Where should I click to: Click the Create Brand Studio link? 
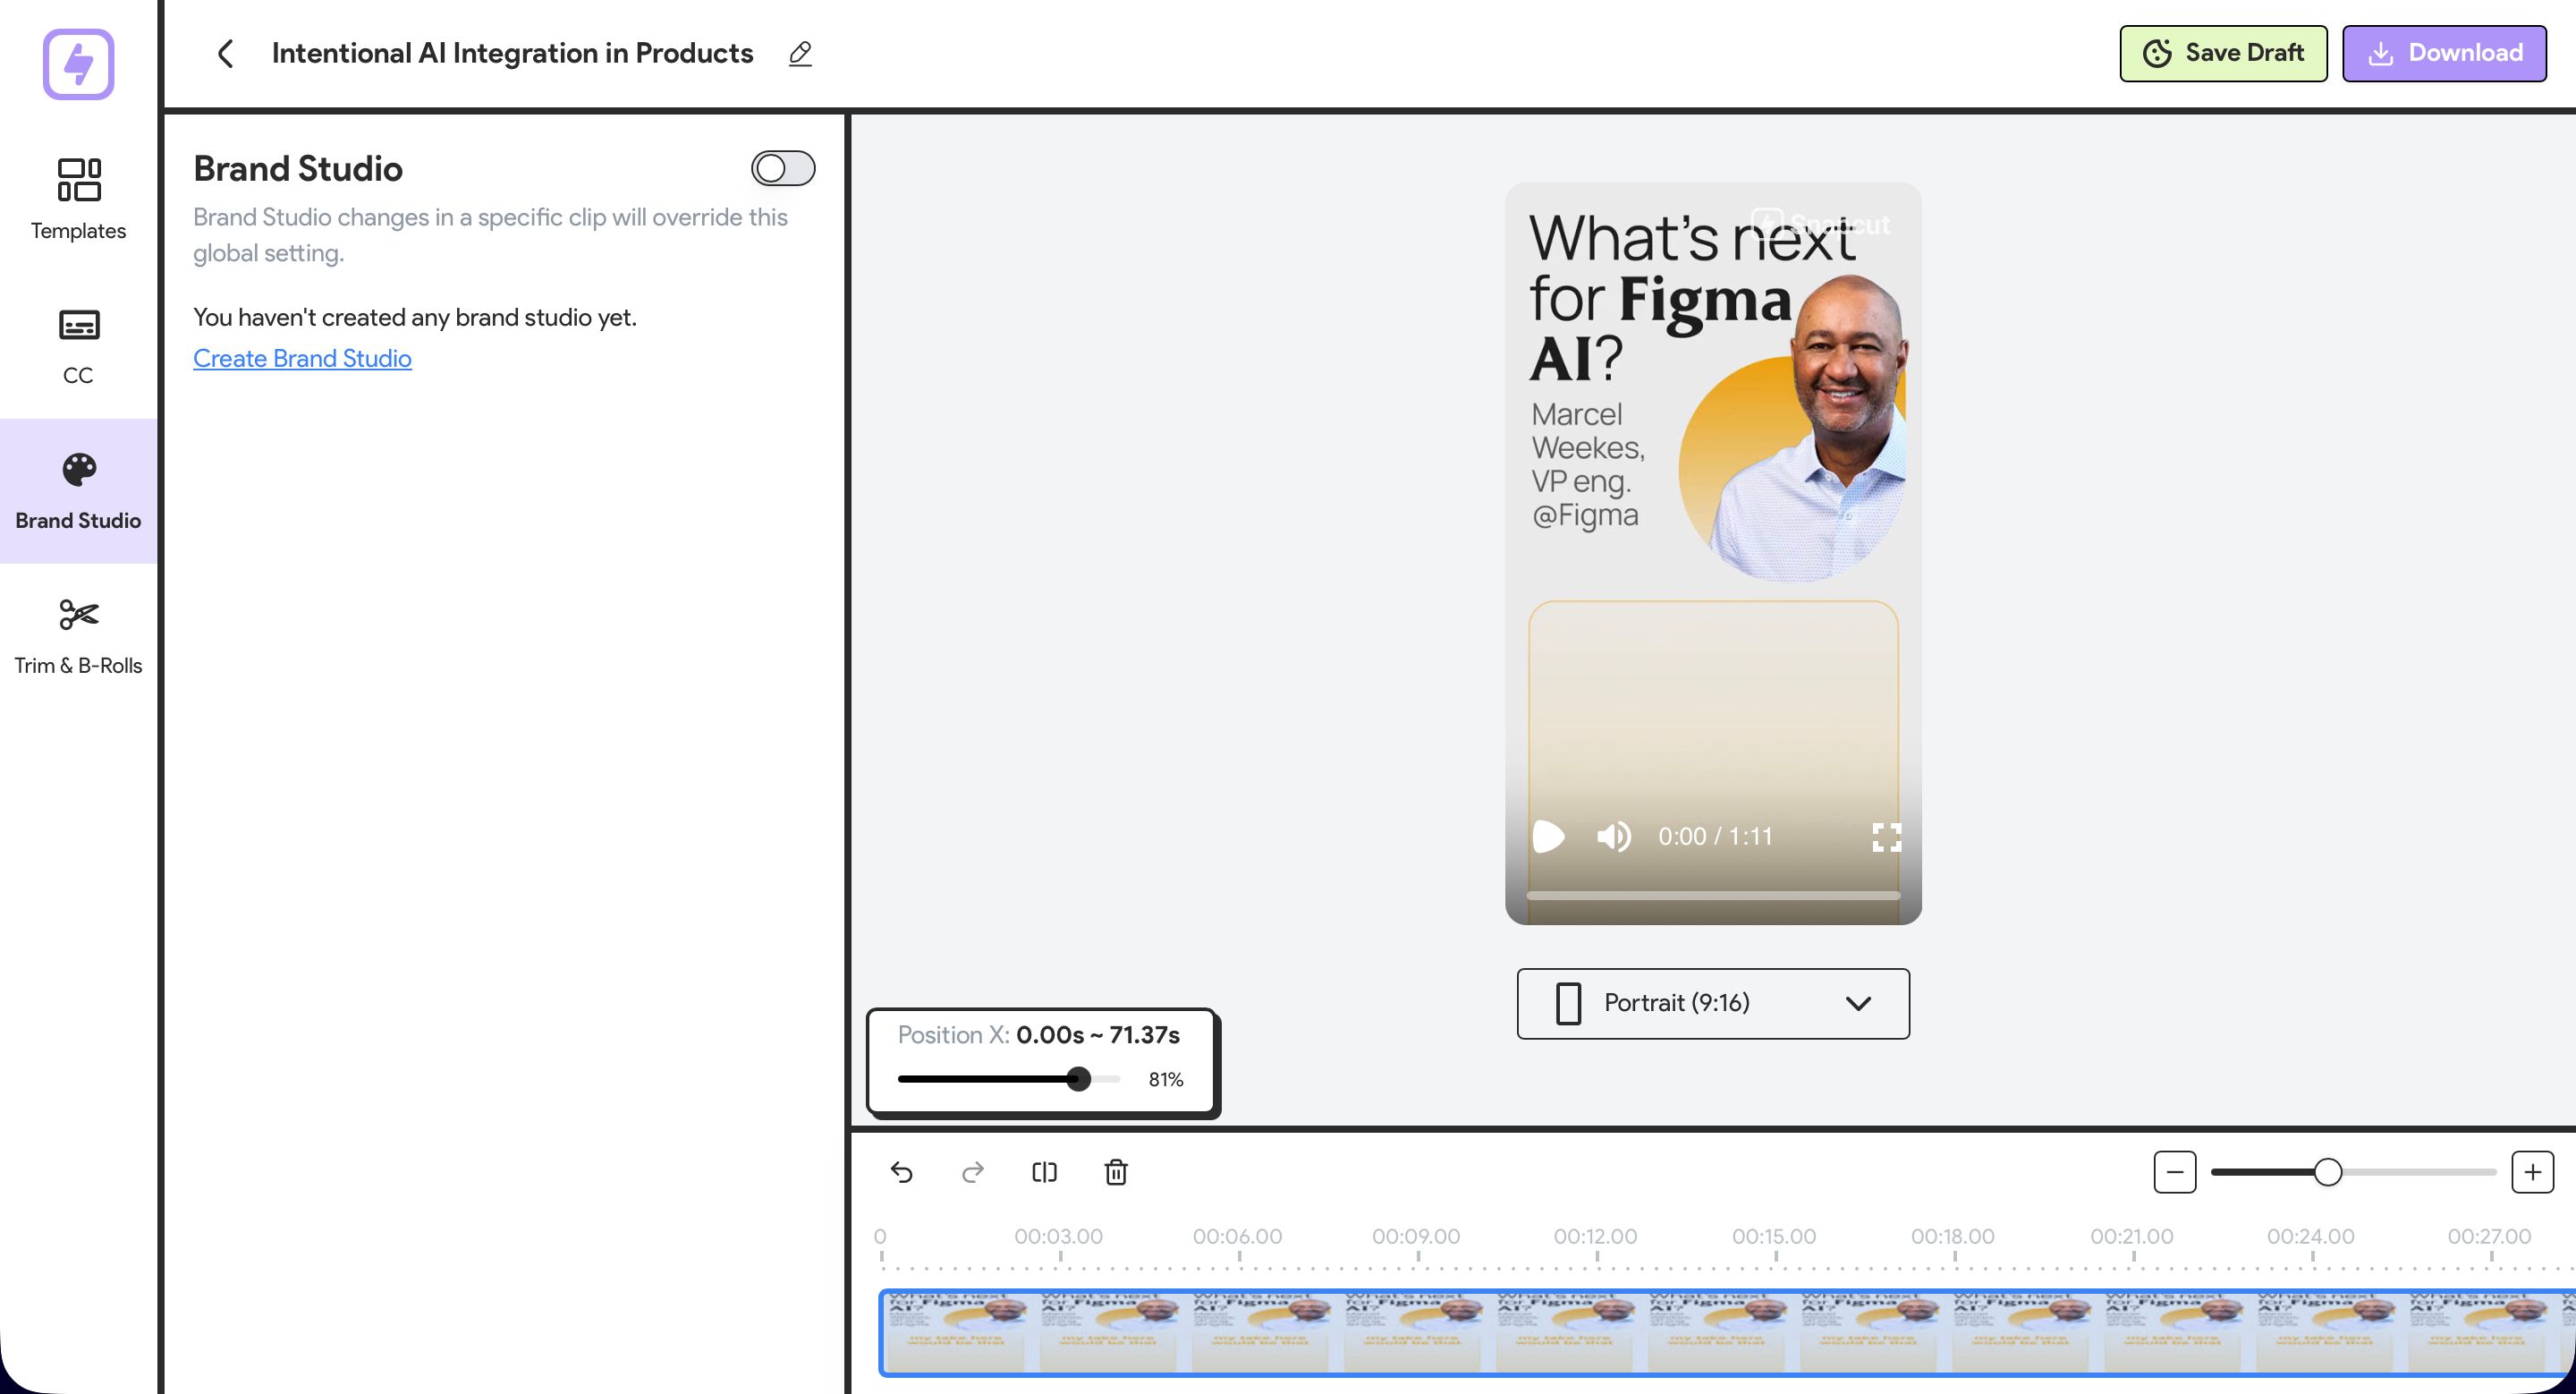point(302,358)
